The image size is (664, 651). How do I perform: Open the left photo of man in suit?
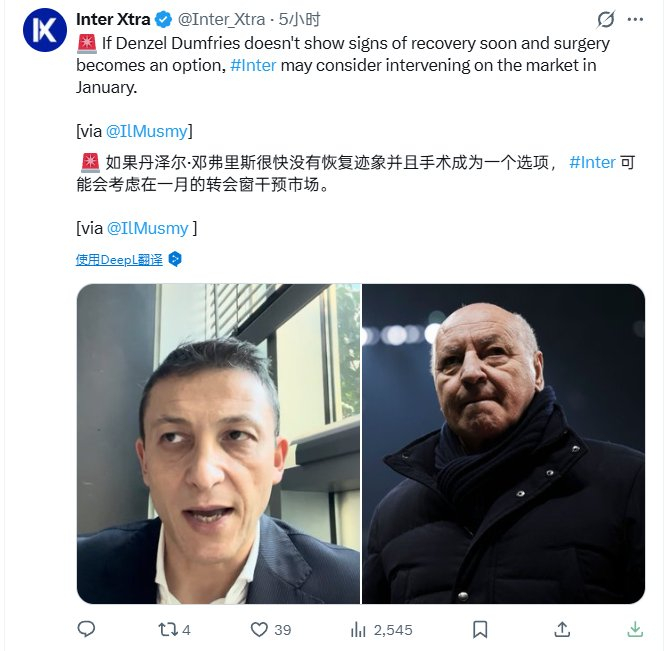point(219,443)
